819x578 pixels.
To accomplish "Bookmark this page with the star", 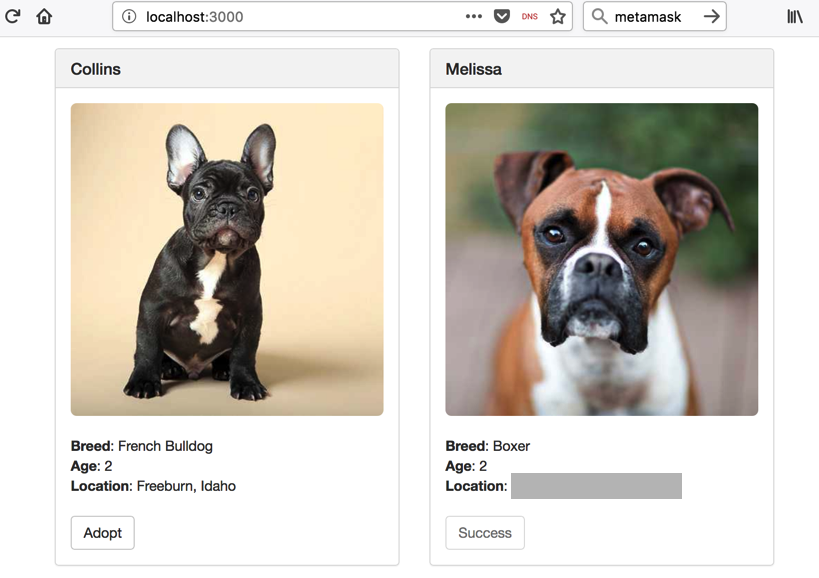I will point(558,17).
